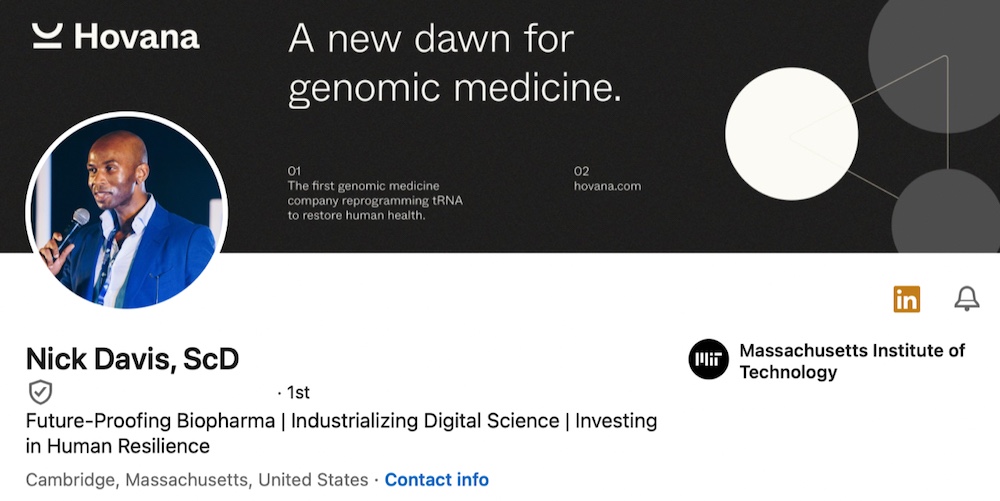Viewport: 1000px width, 501px height.
Task: Click Massachusetts Institute of Technology link
Action: 851,361
